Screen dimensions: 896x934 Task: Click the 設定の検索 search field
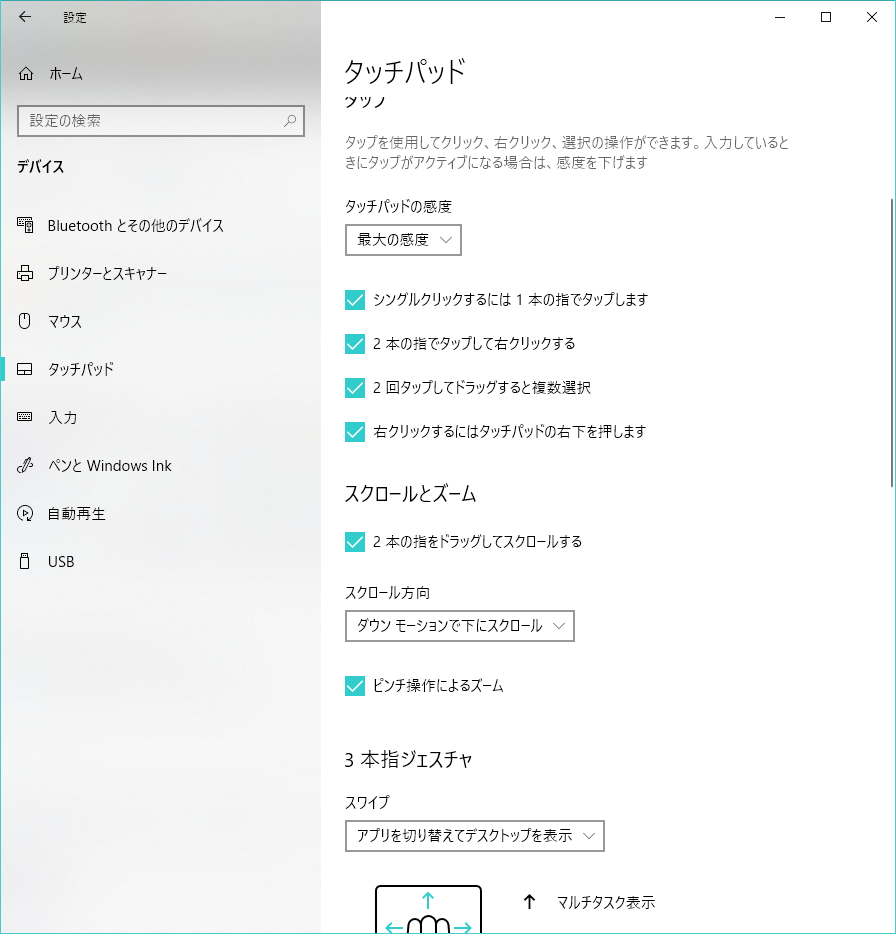pyautogui.click(x=161, y=121)
